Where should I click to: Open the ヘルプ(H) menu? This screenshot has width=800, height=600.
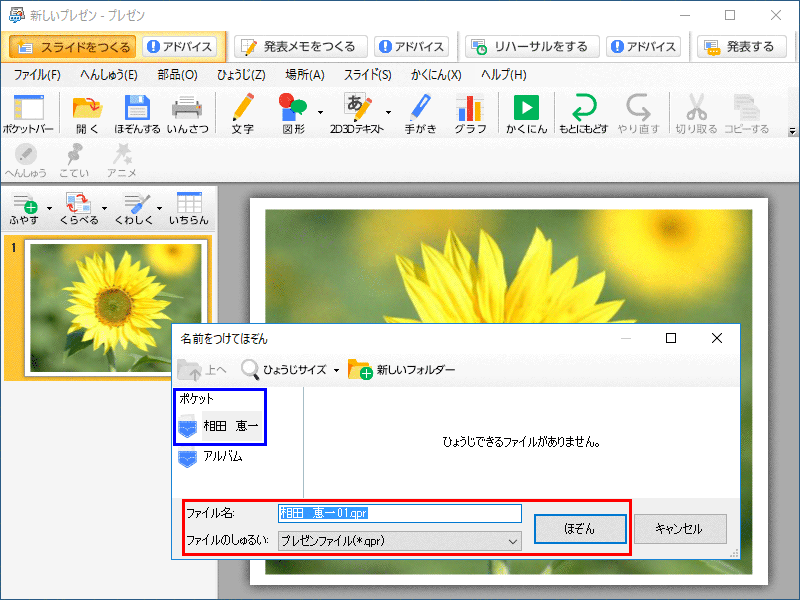coord(504,75)
